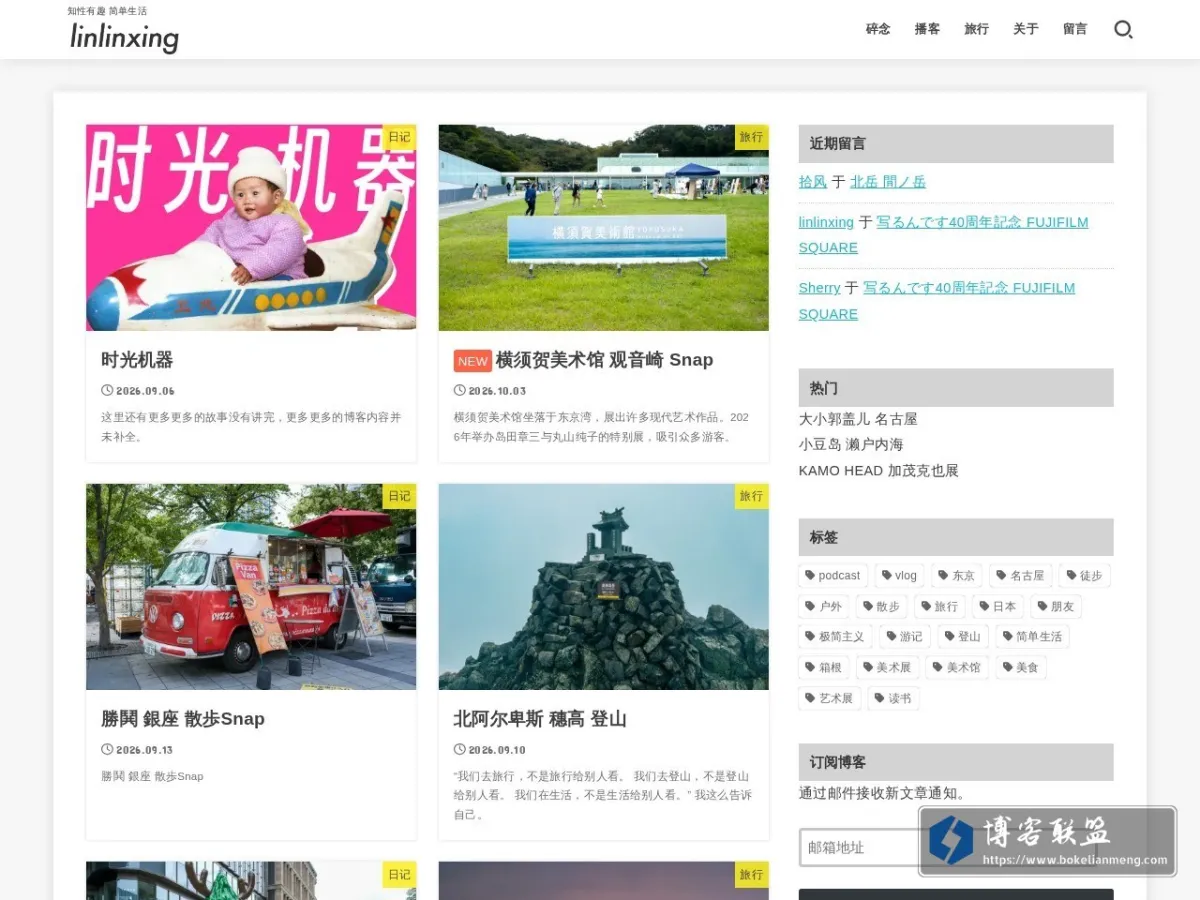Click the NEW label on 横须贺美术馆 post
Screen dimensions: 1200x900
click(473, 361)
